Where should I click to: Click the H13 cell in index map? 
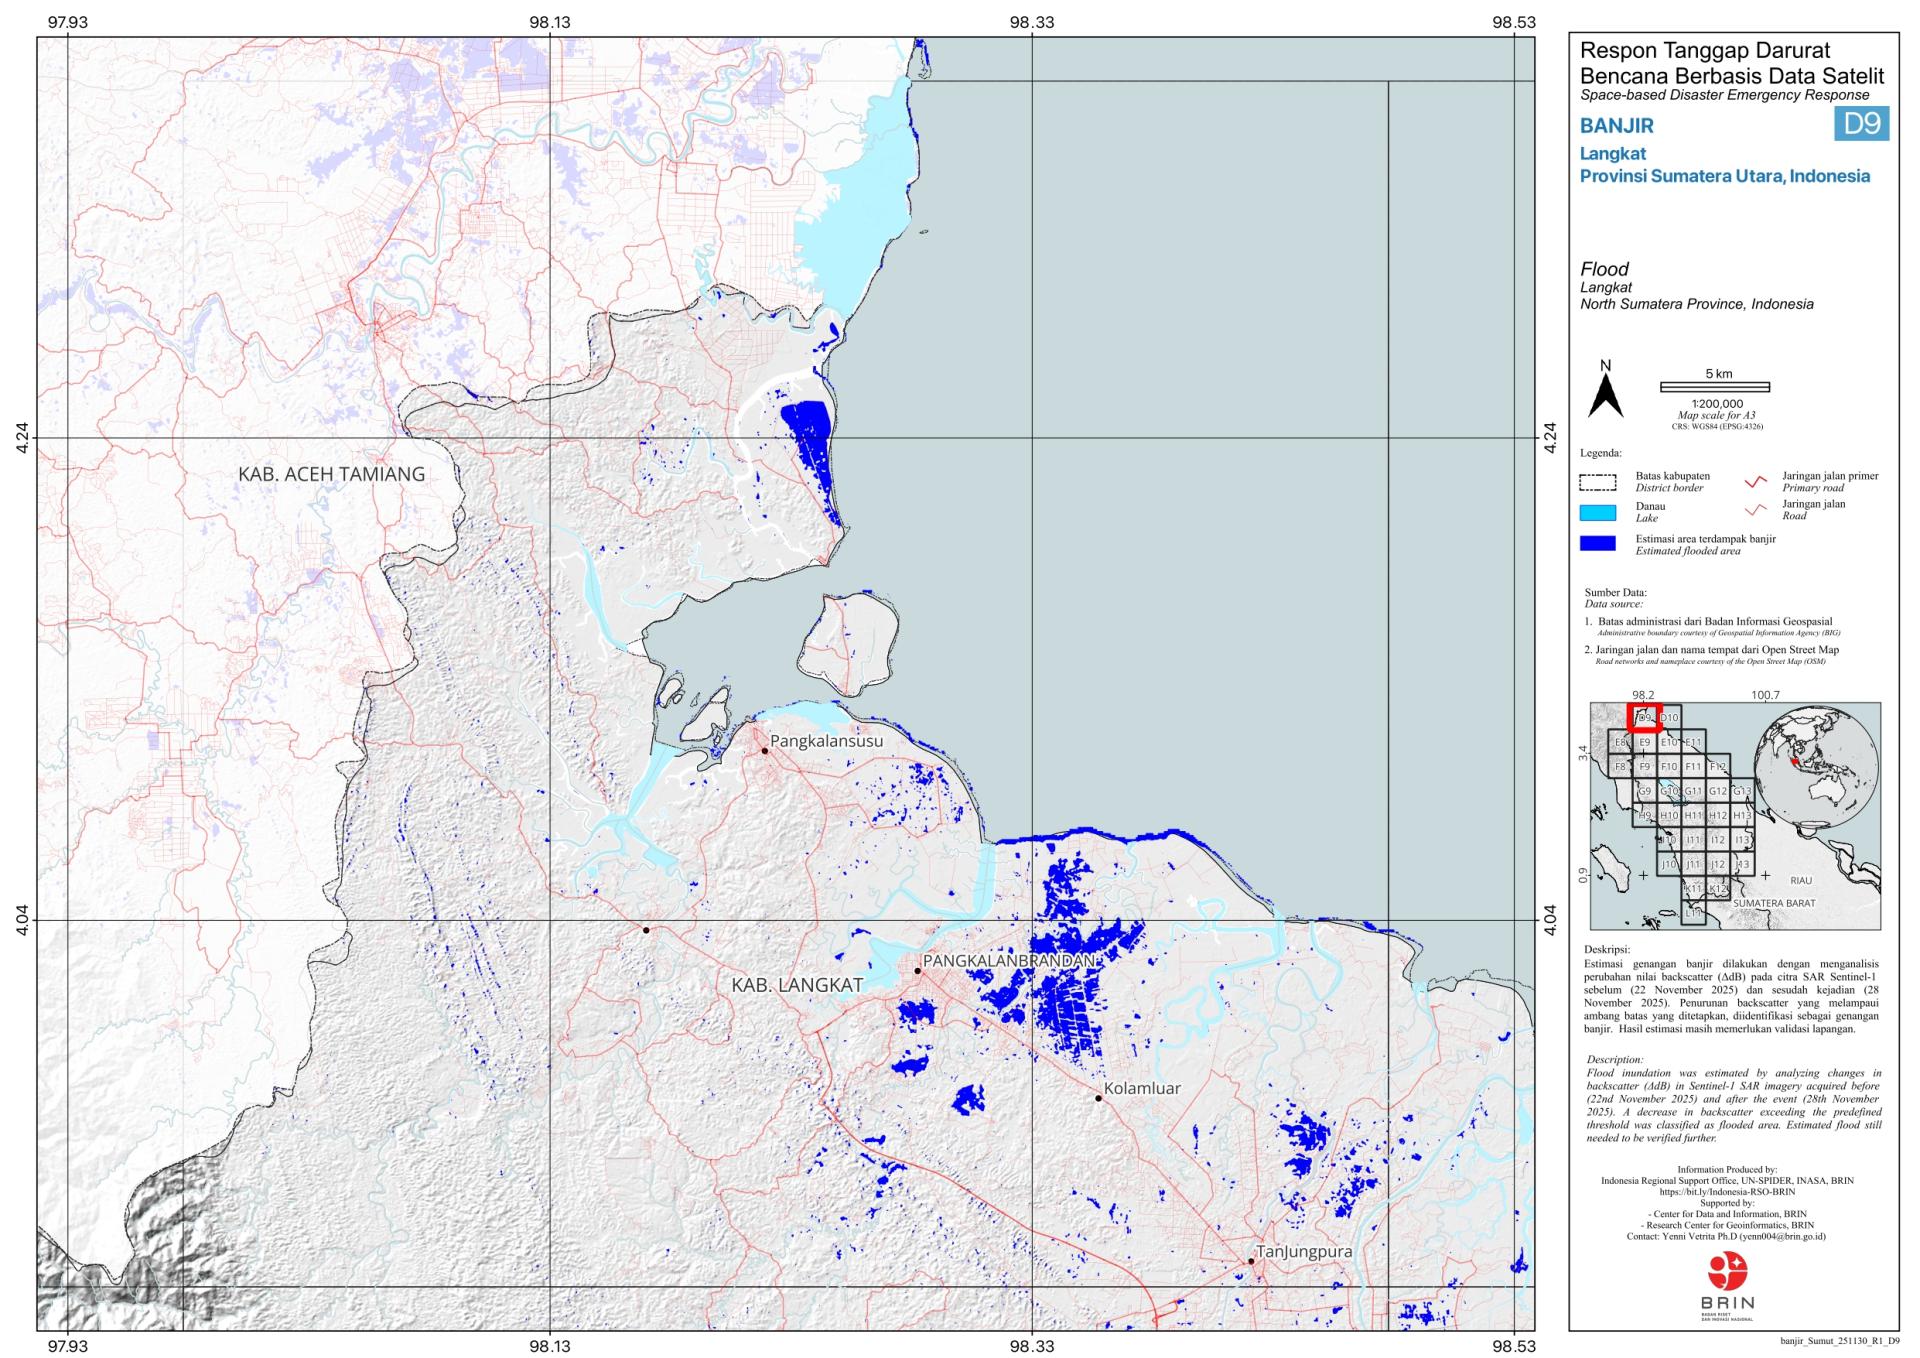click(1742, 816)
